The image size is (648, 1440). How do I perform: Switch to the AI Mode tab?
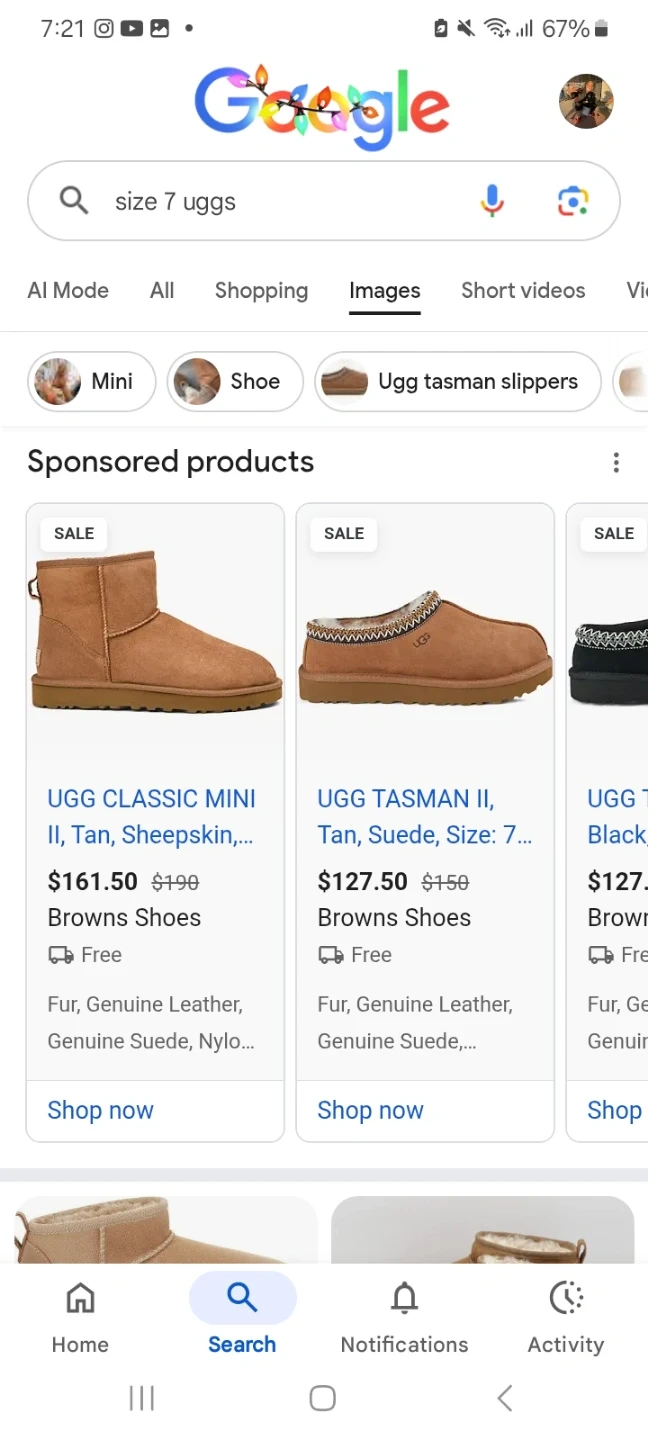[68, 291]
